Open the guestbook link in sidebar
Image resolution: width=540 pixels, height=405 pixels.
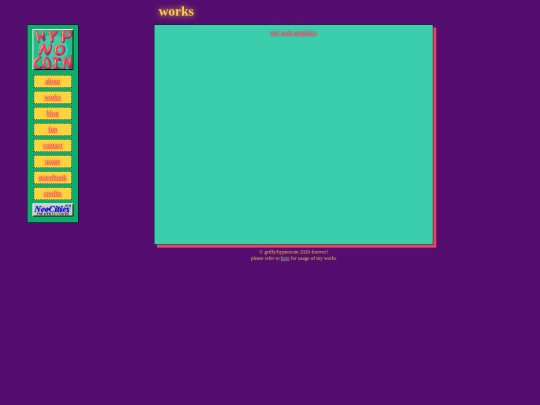pyautogui.click(x=53, y=178)
